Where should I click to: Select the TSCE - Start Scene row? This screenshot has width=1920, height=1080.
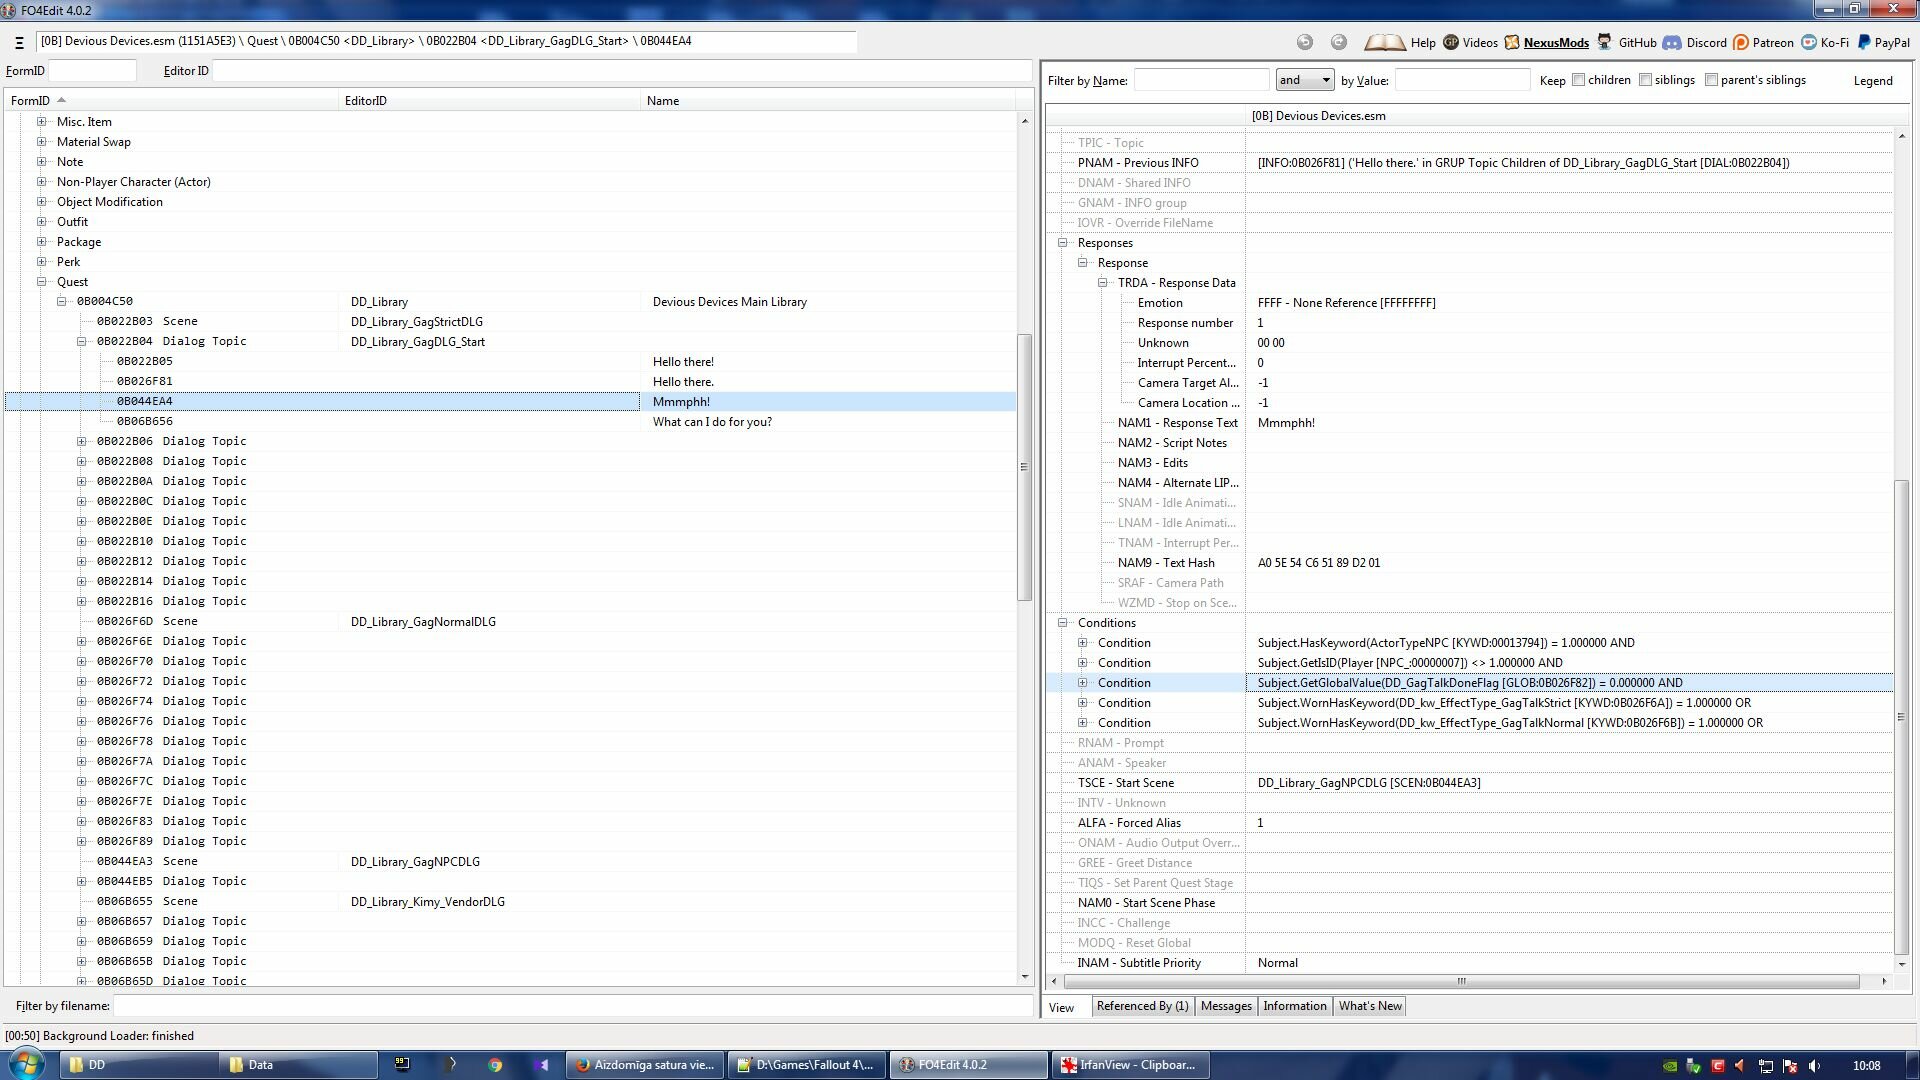click(x=1469, y=783)
